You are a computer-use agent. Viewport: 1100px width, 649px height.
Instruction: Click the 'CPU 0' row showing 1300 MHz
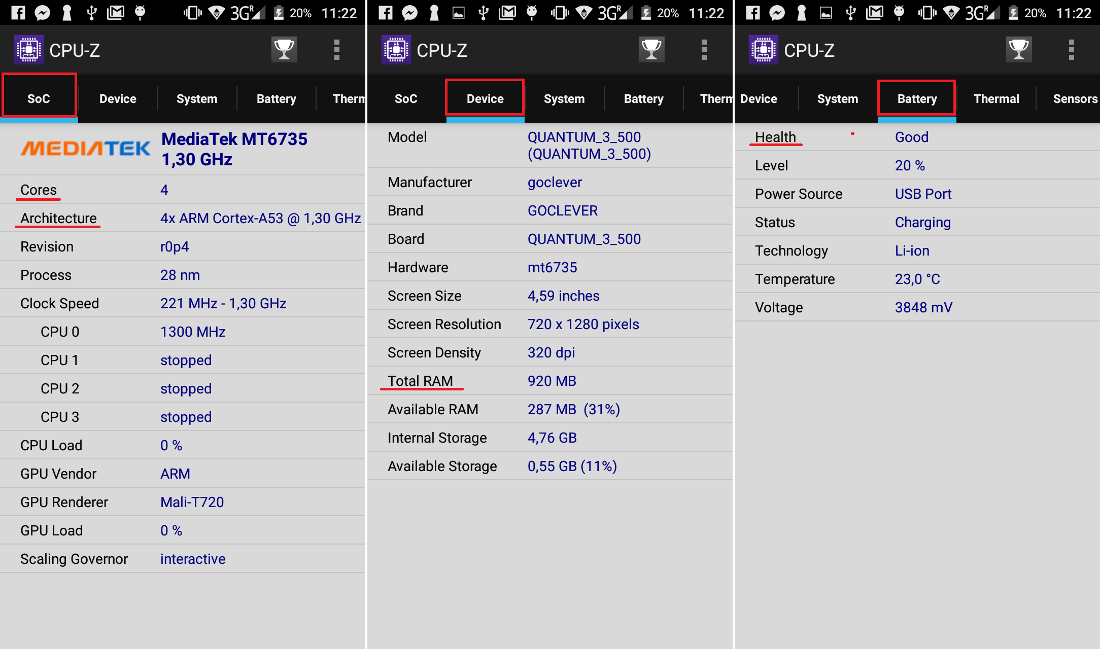coord(182,331)
